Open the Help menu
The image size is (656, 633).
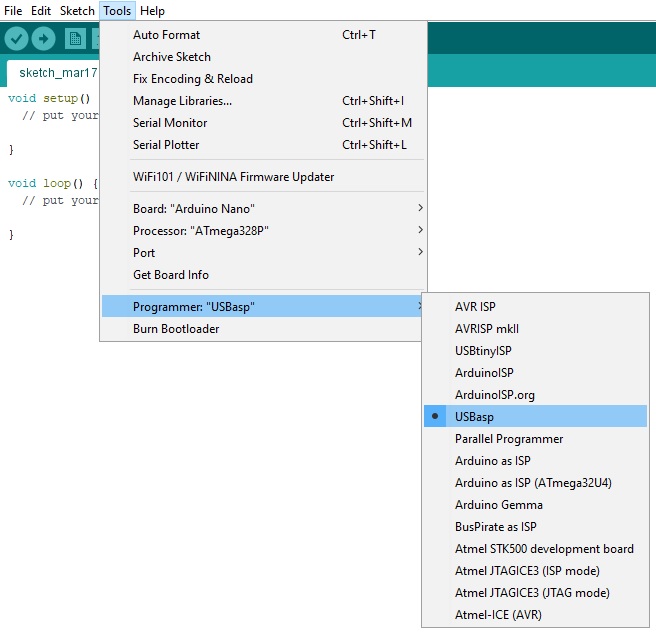coord(152,11)
